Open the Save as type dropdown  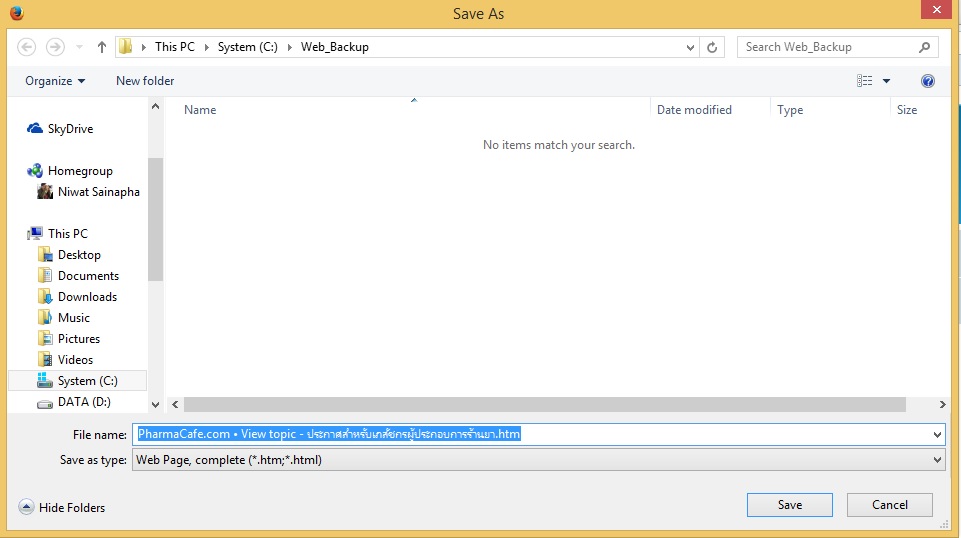pos(540,460)
